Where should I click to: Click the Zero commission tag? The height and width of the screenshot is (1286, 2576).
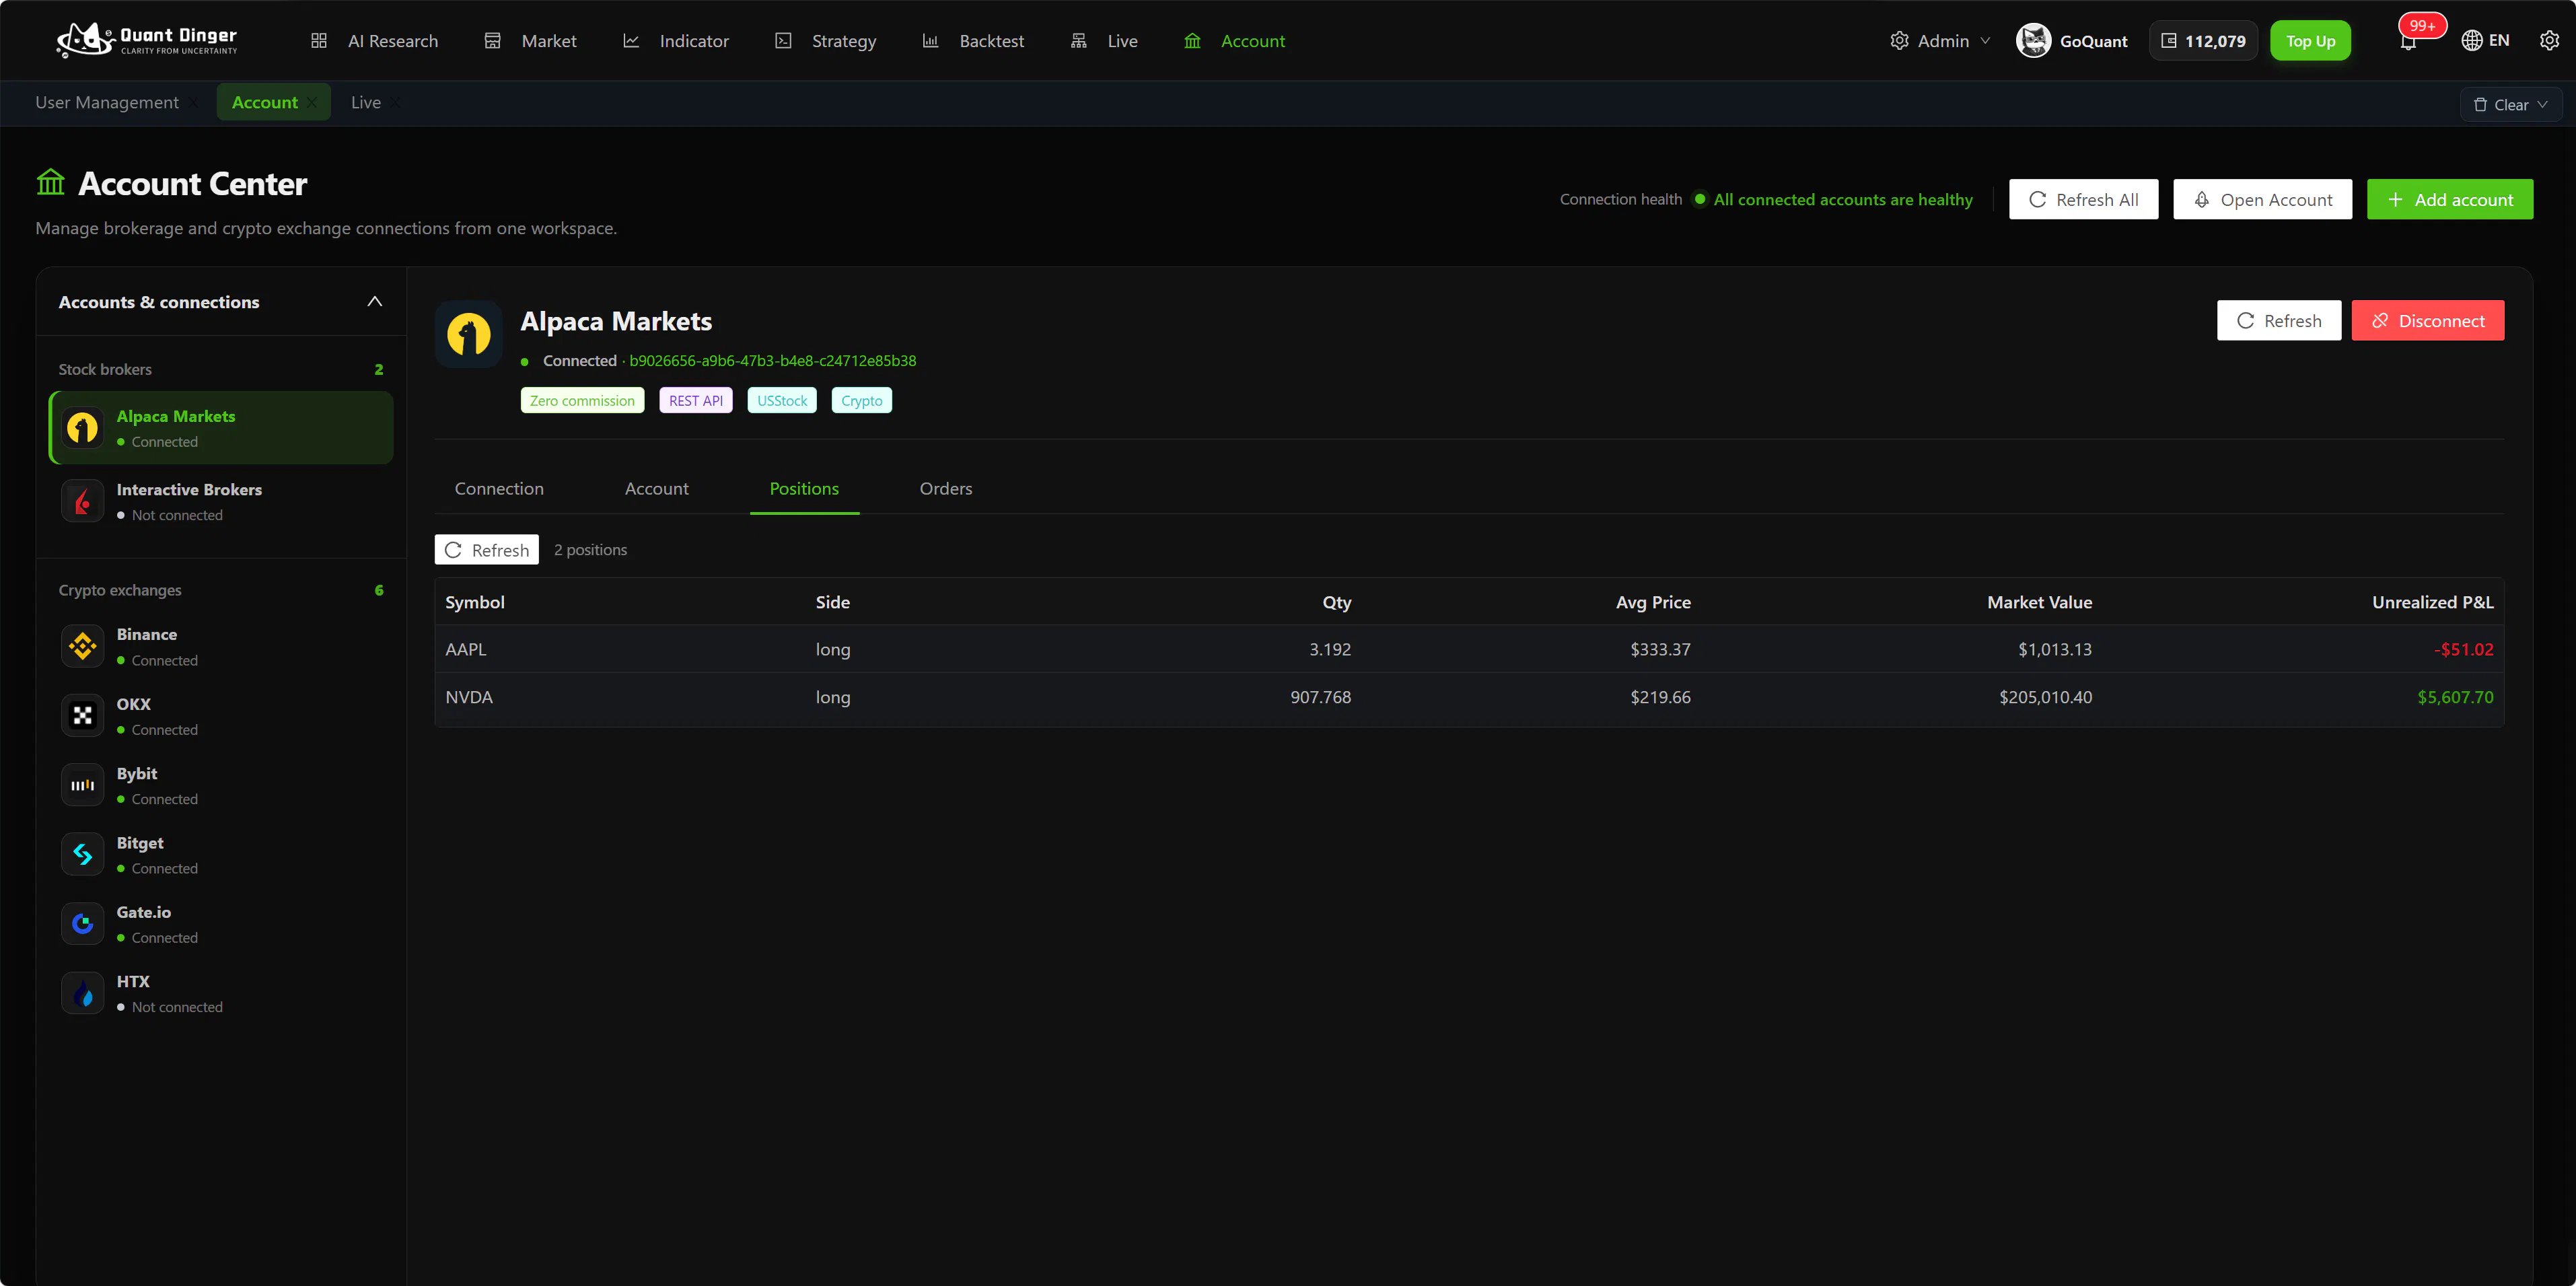(x=582, y=401)
